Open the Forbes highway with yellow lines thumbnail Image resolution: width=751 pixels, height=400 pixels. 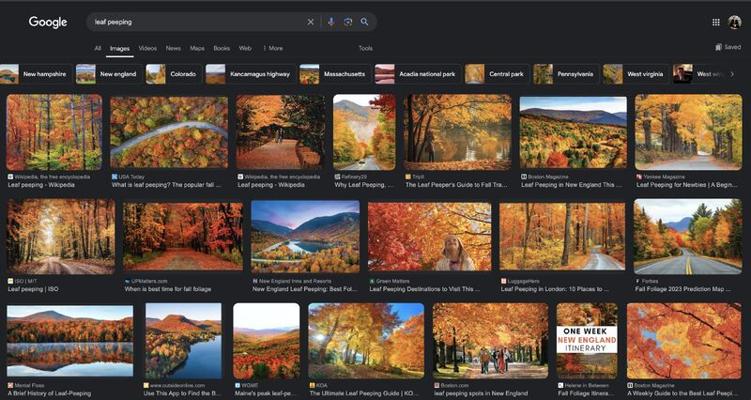[x=688, y=236]
